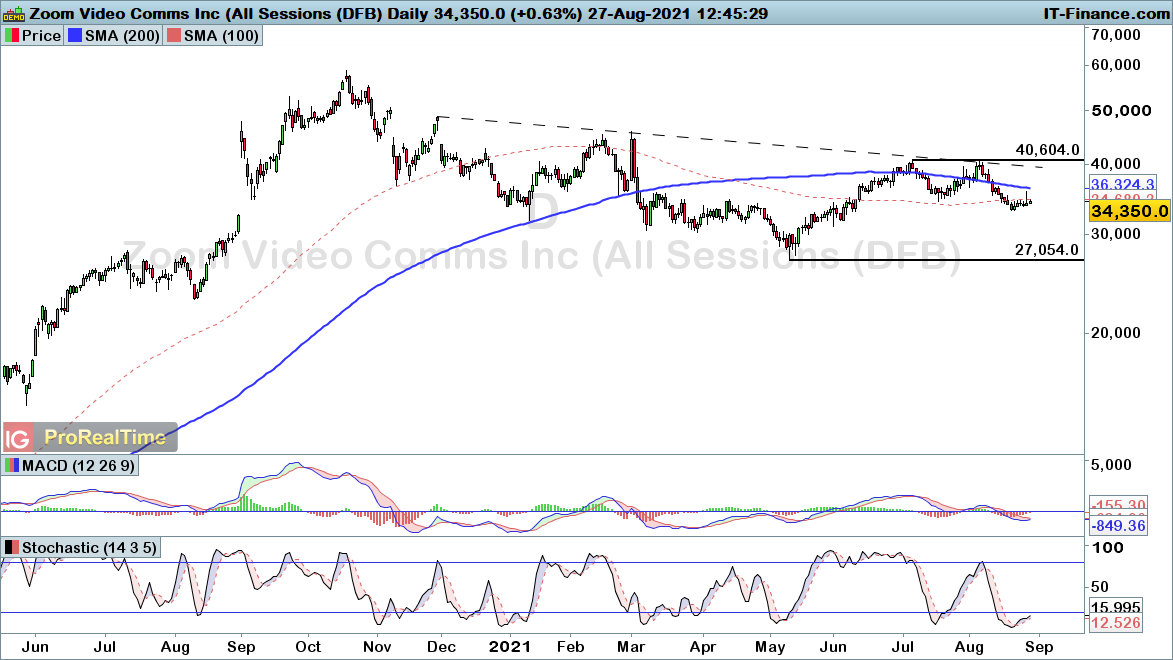Select the SMA (200) legend label
Image resolution: width=1173 pixels, height=660 pixels.
point(122,36)
